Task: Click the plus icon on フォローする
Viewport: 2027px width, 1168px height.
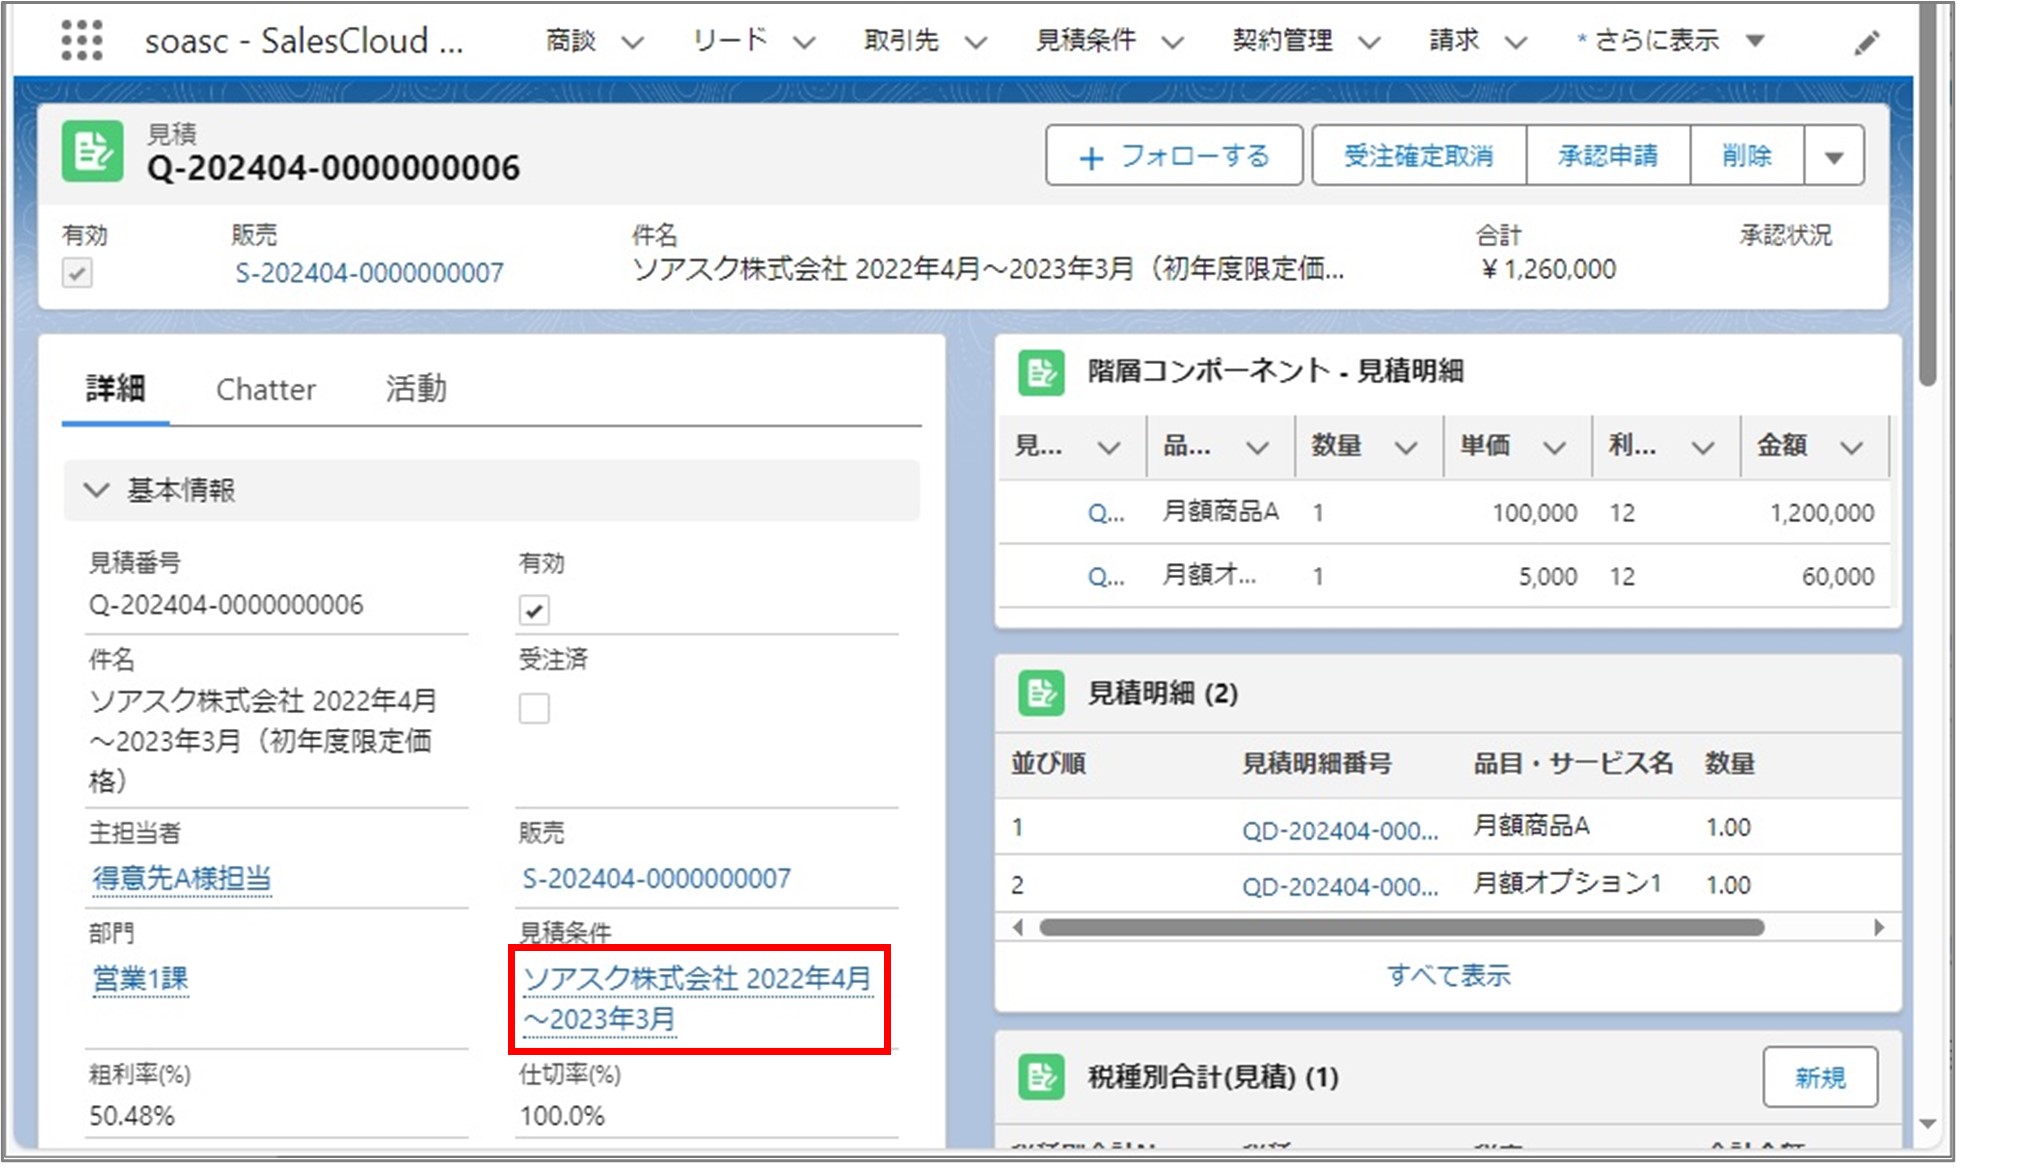Action: click(x=1091, y=157)
